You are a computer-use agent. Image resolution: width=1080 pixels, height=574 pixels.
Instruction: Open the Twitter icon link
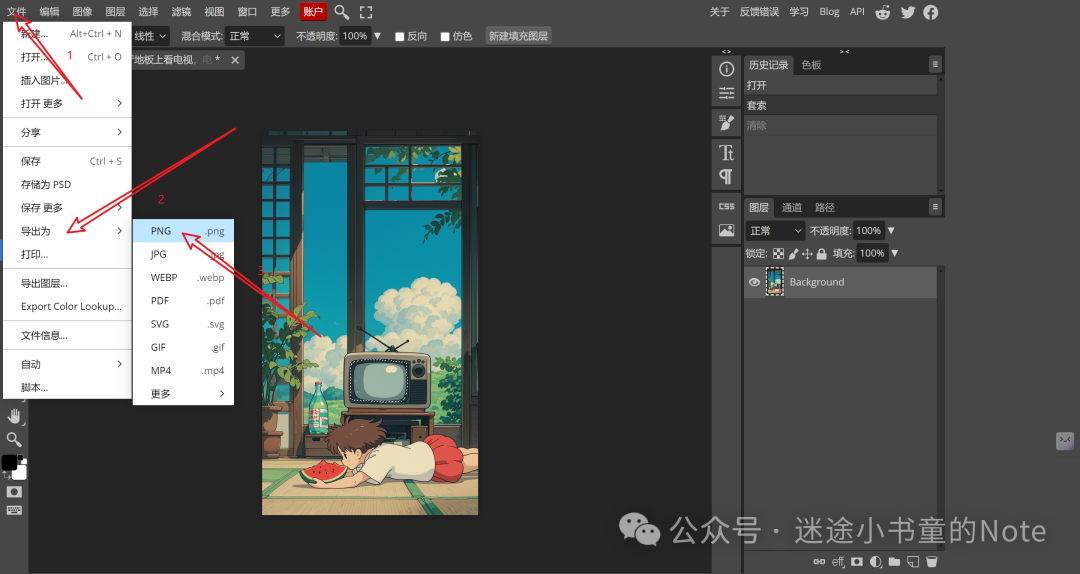(x=908, y=12)
